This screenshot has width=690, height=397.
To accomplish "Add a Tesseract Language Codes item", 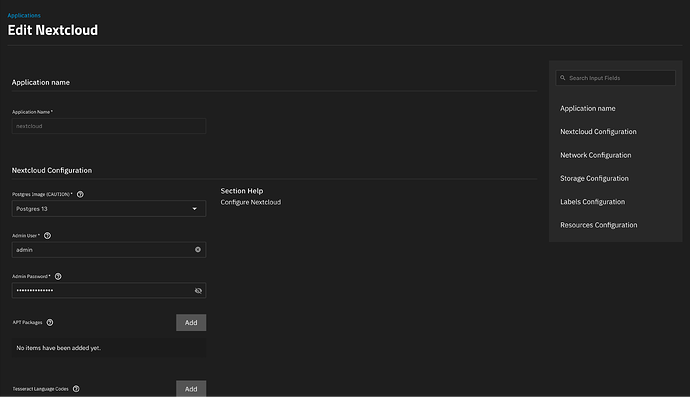I will tap(191, 389).
